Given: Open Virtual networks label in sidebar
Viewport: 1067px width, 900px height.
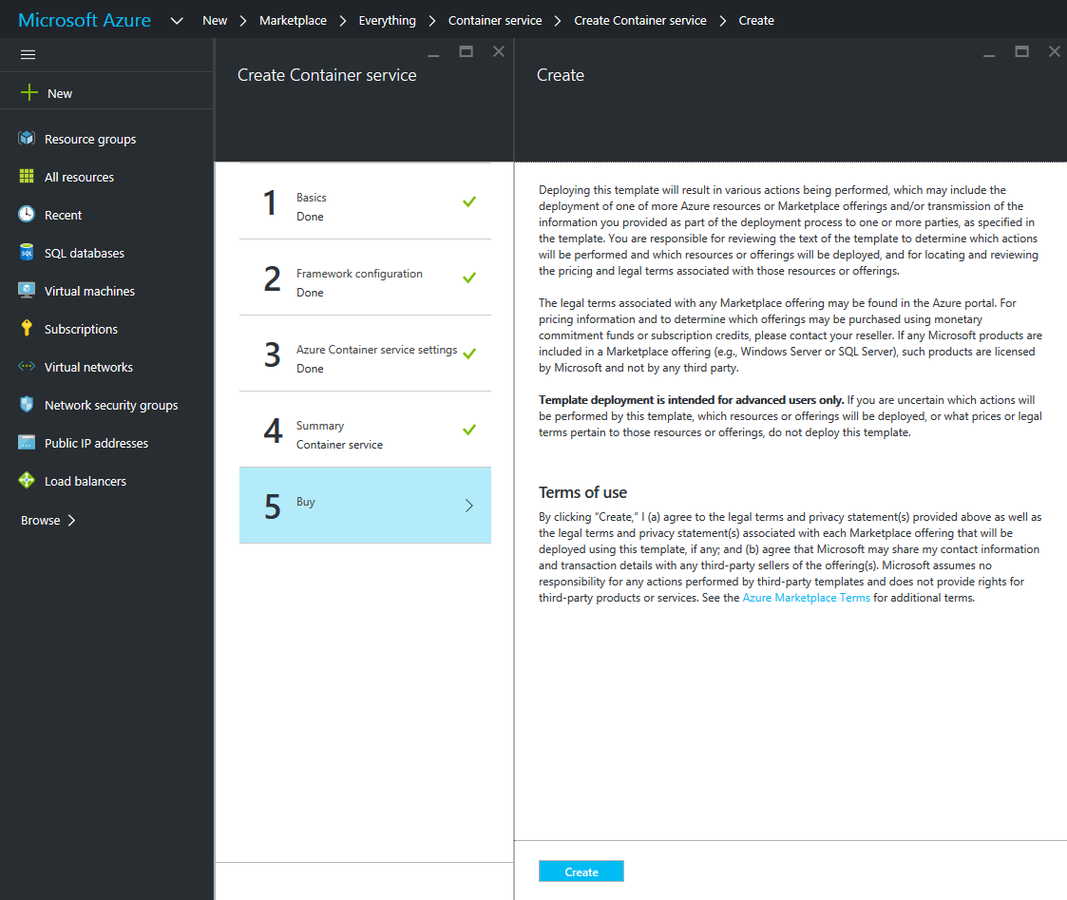Looking at the screenshot, I should (x=88, y=367).
